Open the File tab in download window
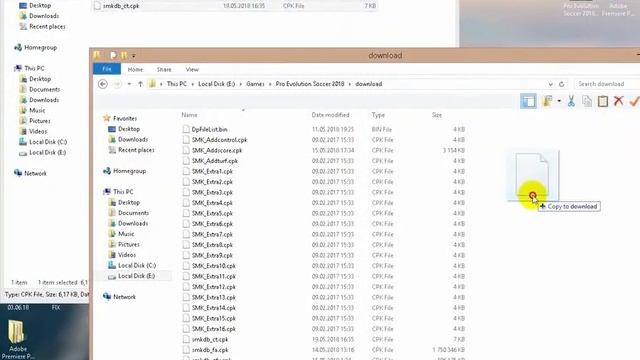 pos(107,69)
